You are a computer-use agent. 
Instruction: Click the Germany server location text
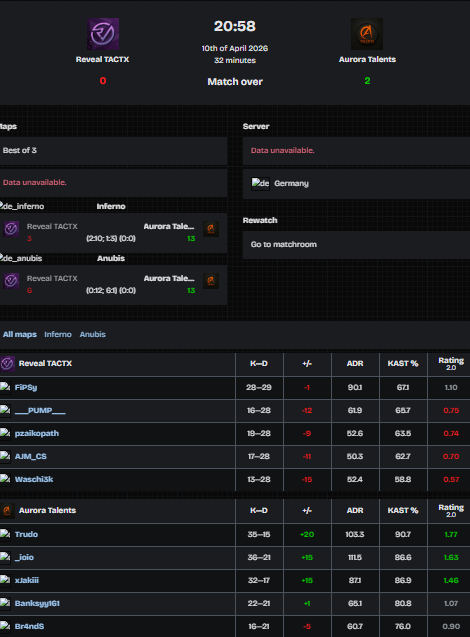click(x=291, y=183)
